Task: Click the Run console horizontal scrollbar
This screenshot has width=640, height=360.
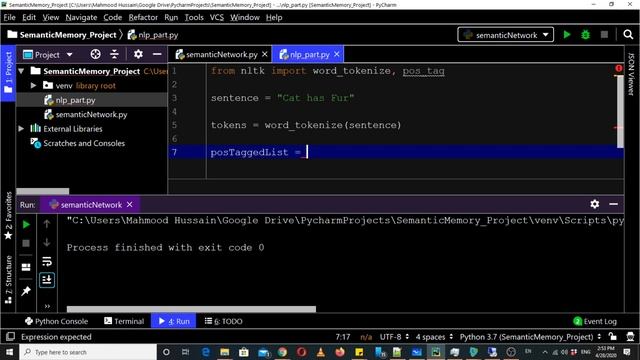Action: point(191,309)
